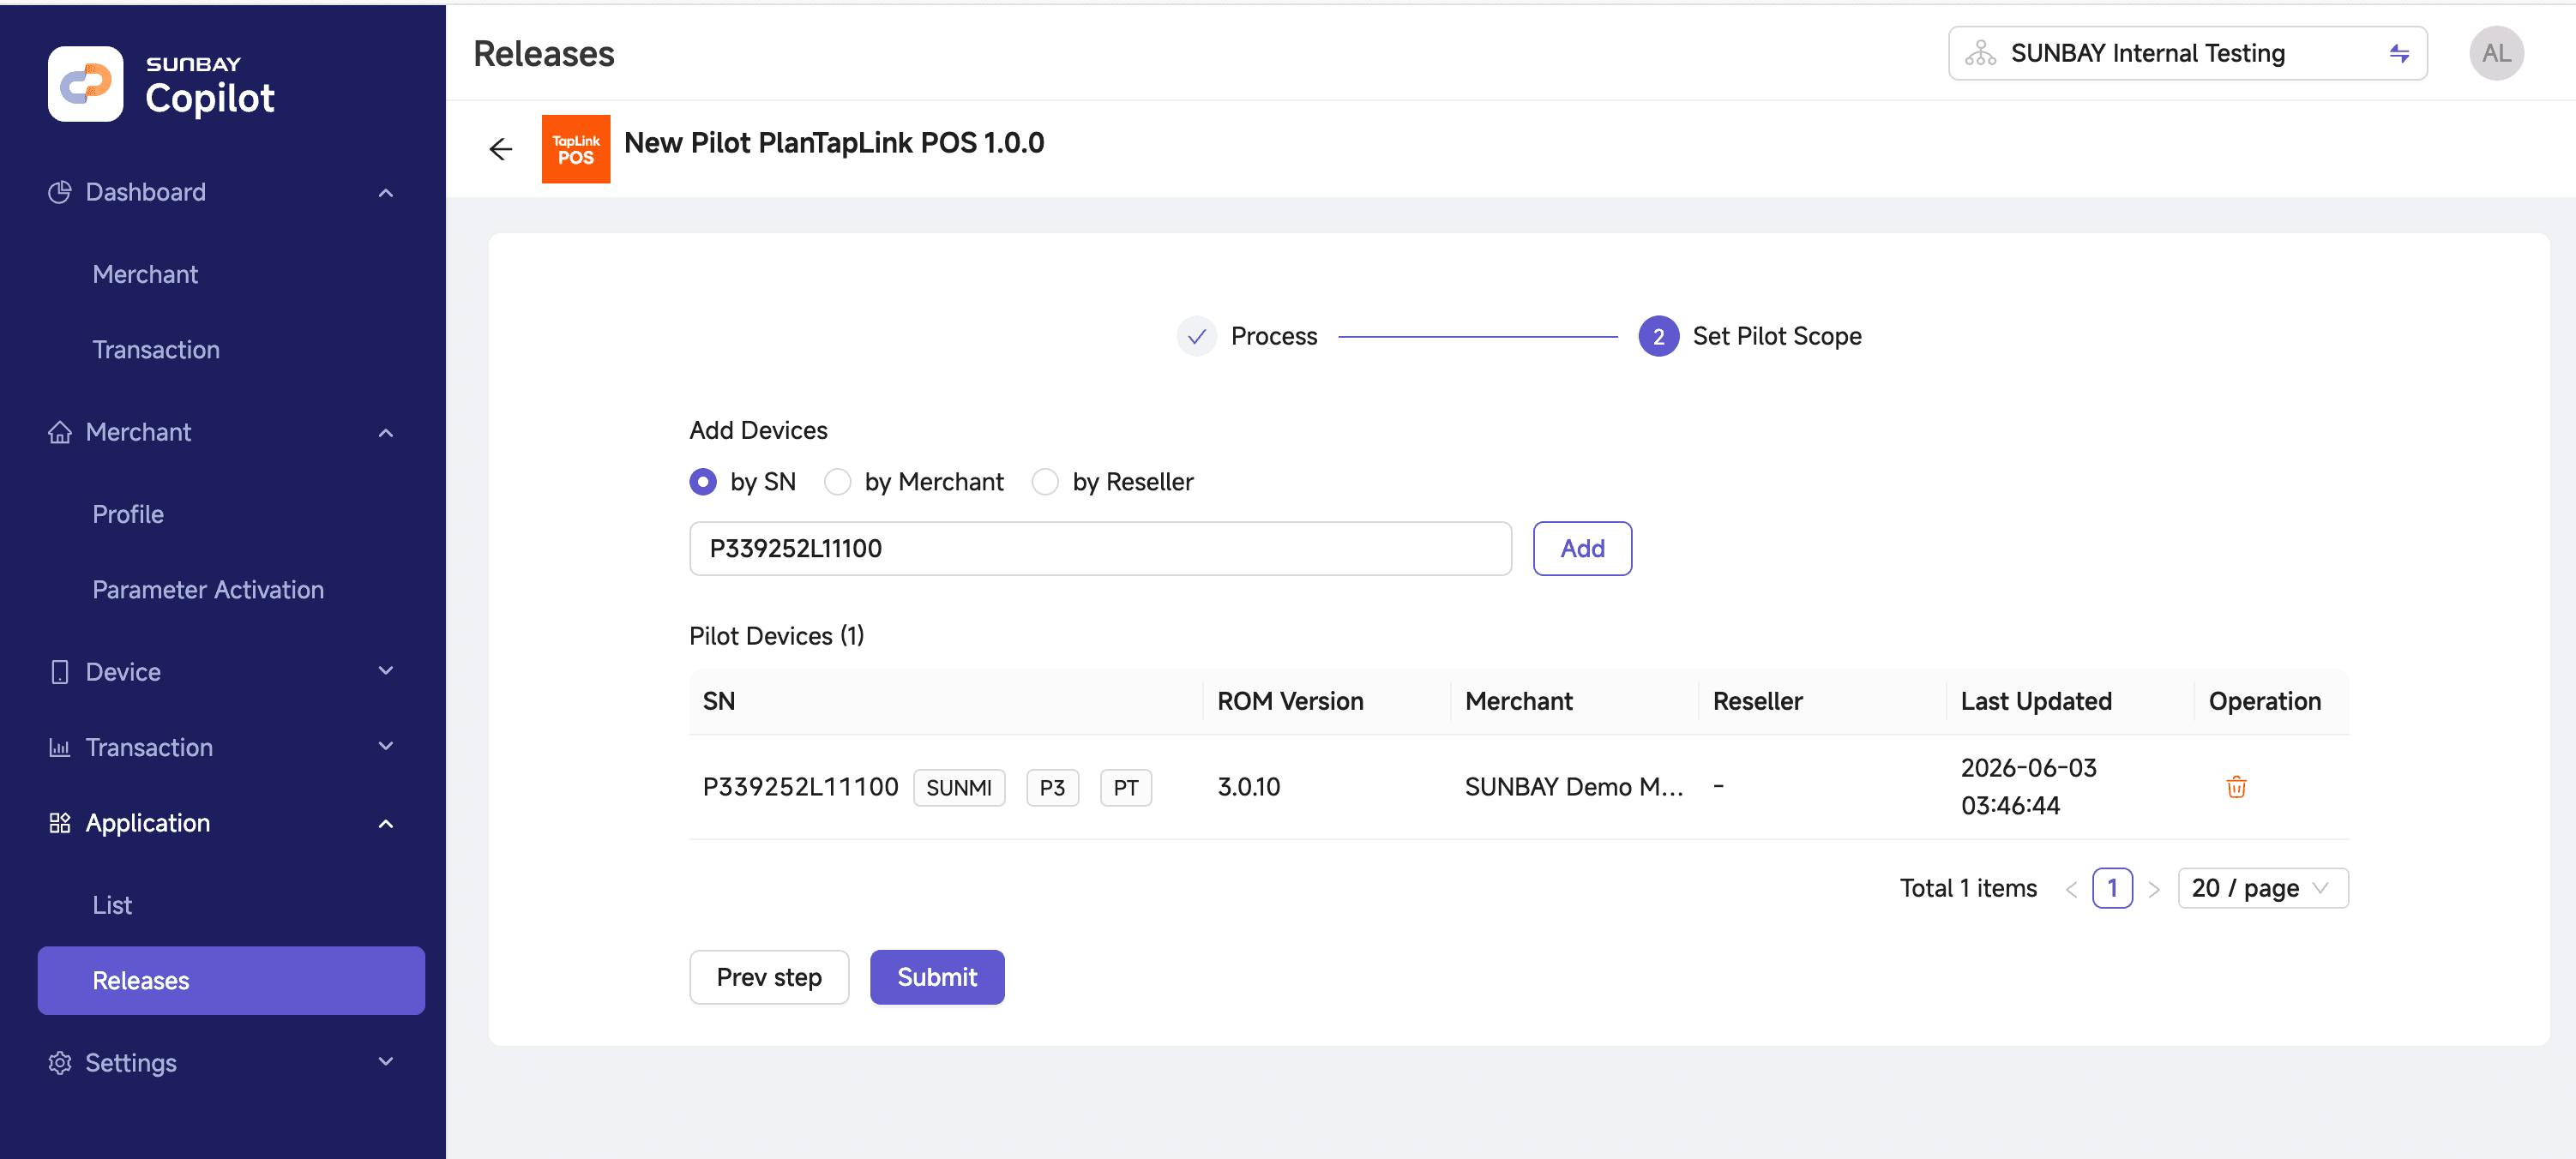Click the organization tree icon in header
The image size is (2576, 1159).
tap(1980, 53)
